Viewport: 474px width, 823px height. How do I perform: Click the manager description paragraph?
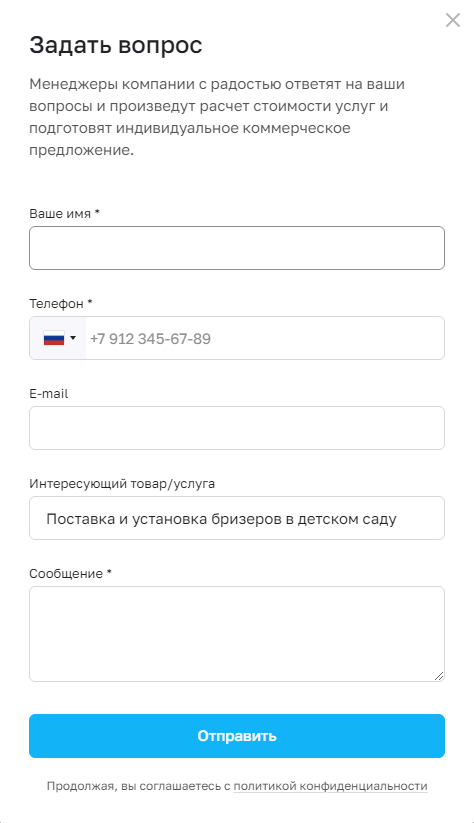217,117
